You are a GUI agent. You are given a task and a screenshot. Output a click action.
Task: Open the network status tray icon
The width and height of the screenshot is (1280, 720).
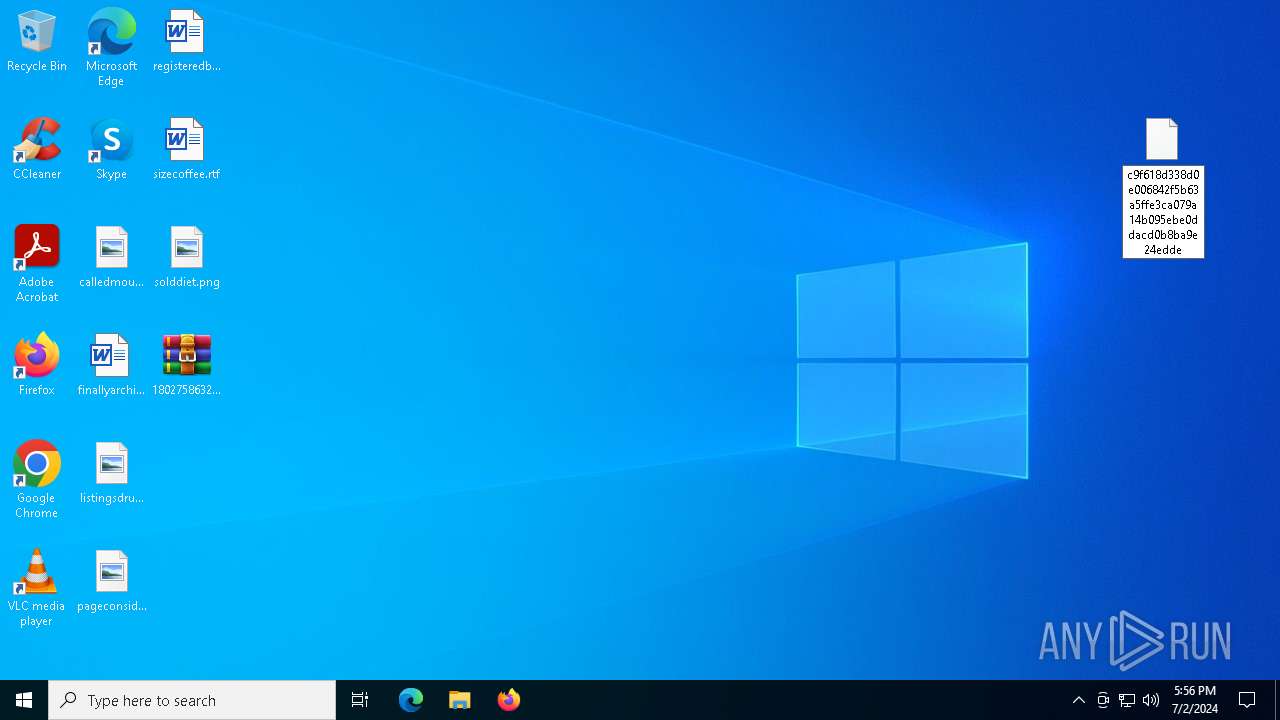[x=1127, y=700]
